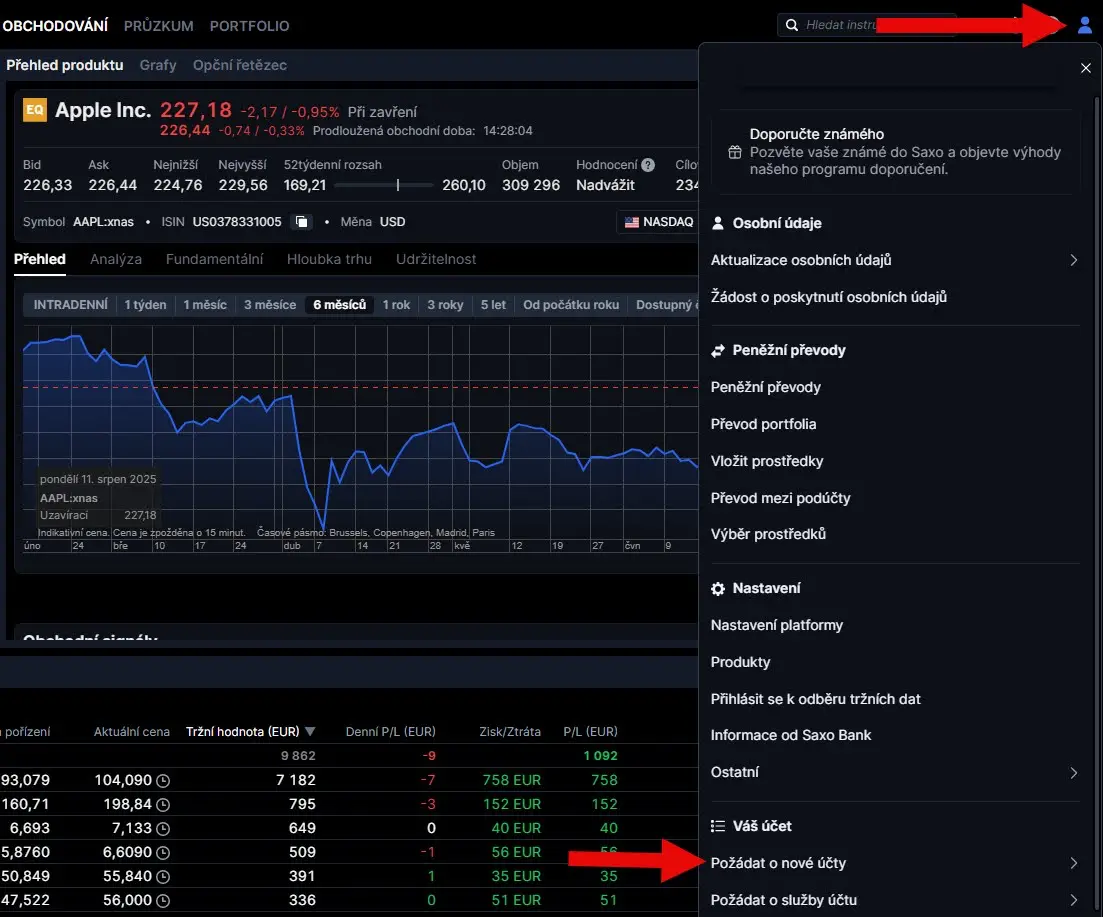The image size is (1103, 917).
Task: Click the gift icon beside Doporučte známého
Action: 735,152
